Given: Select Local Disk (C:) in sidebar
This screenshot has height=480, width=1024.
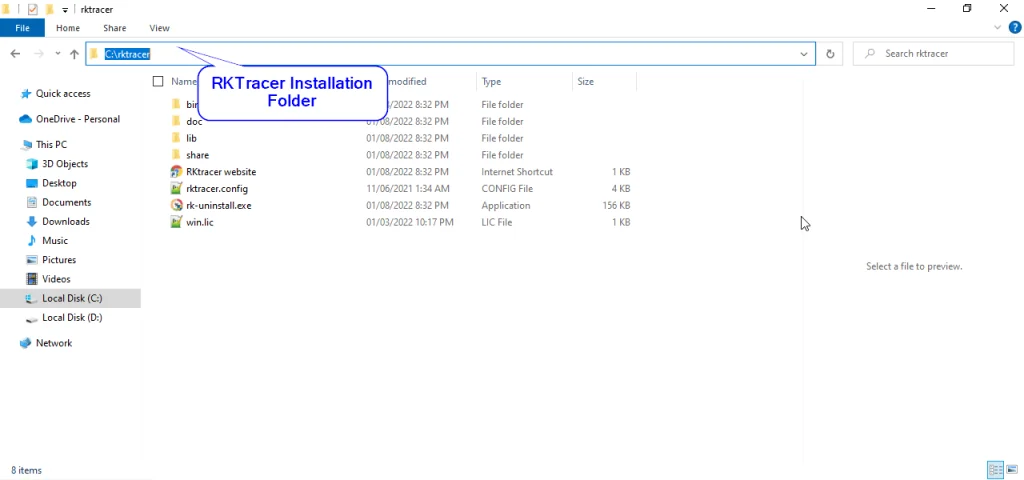Looking at the screenshot, I should pyautogui.click(x=70, y=298).
